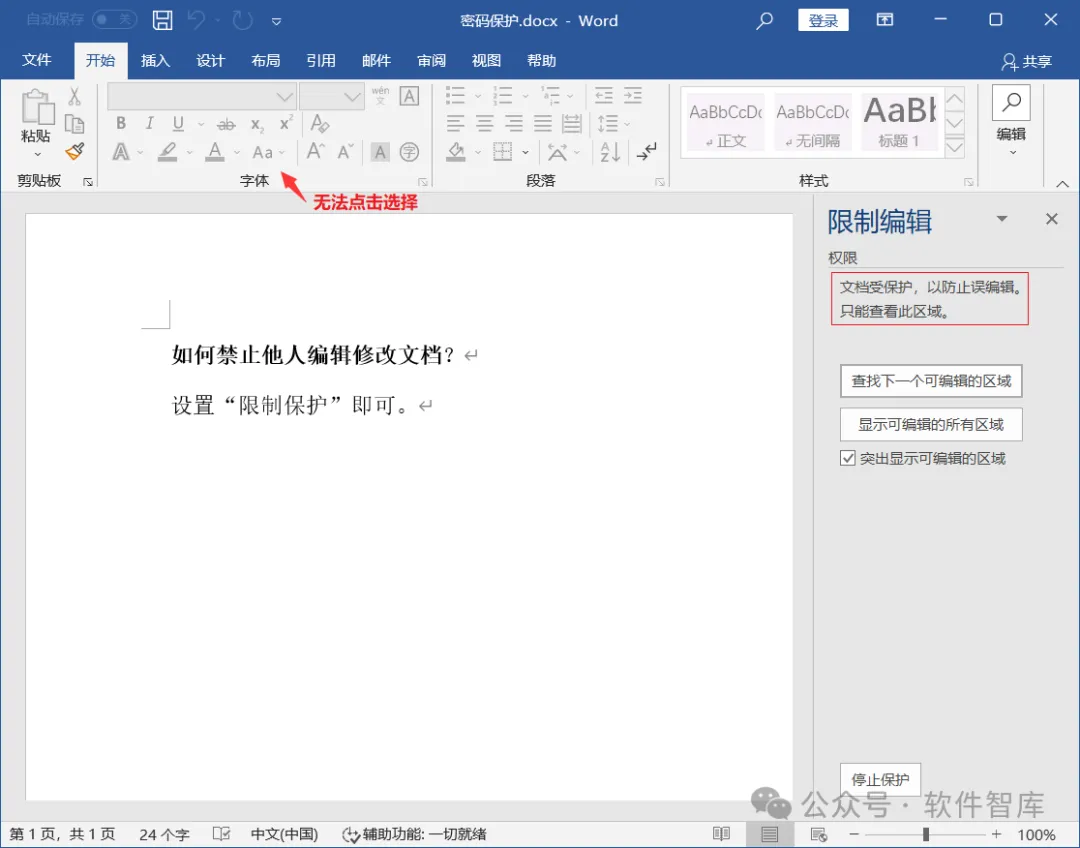Click the Center alignment icon

tap(484, 124)
